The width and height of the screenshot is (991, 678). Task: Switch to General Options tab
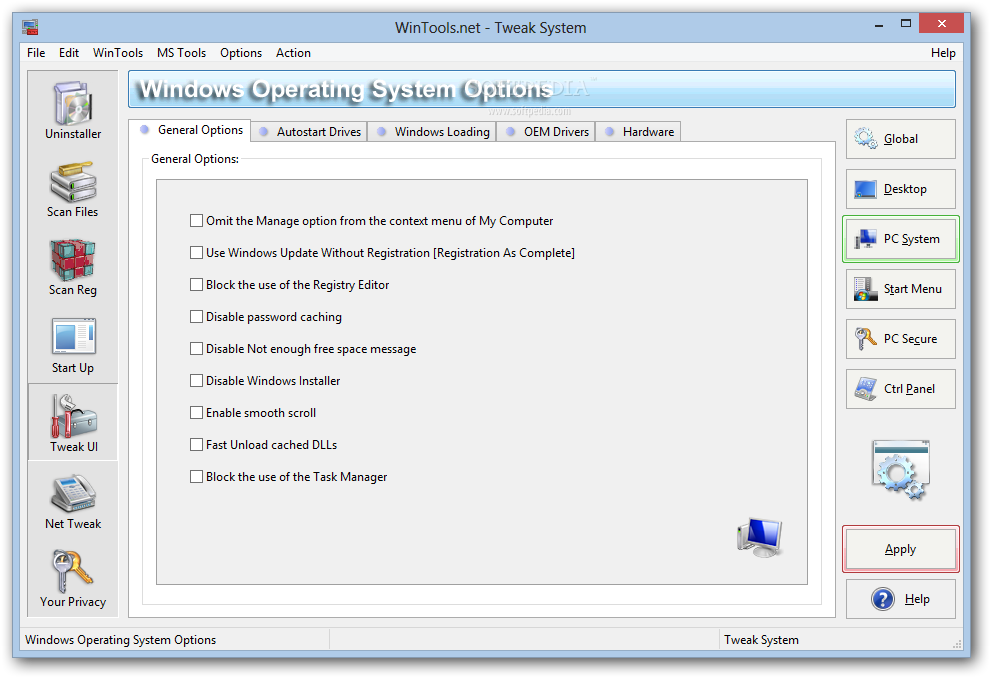coord(190,130)
